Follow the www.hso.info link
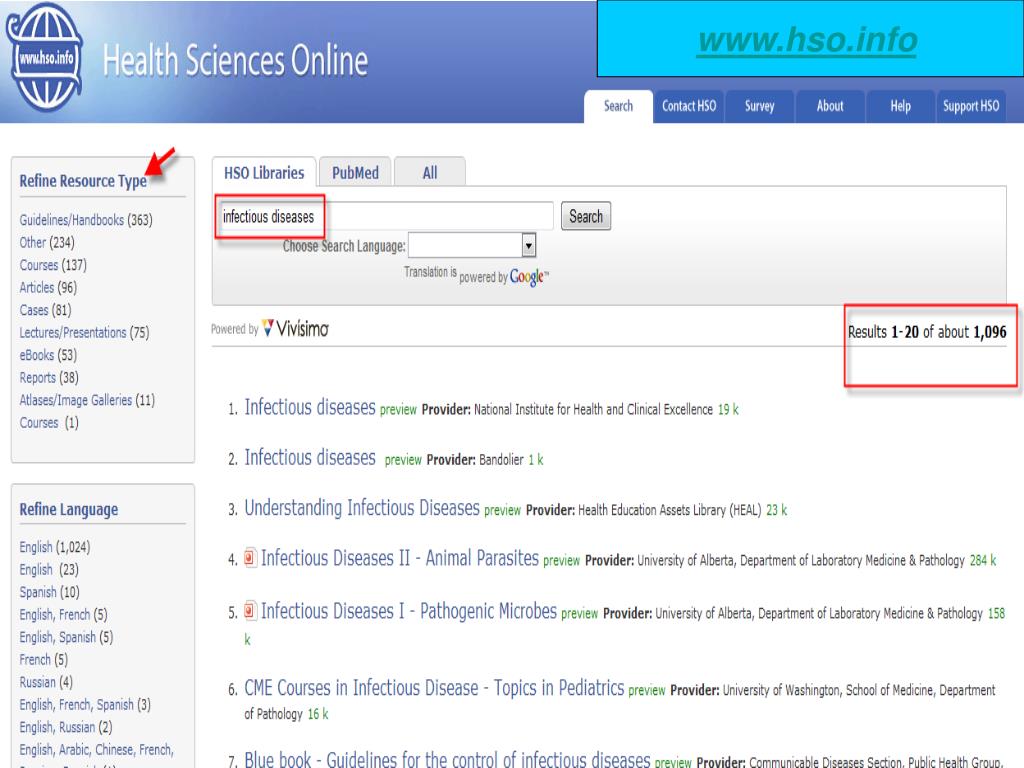1024x768 pixels. click(x=808, y=40)
